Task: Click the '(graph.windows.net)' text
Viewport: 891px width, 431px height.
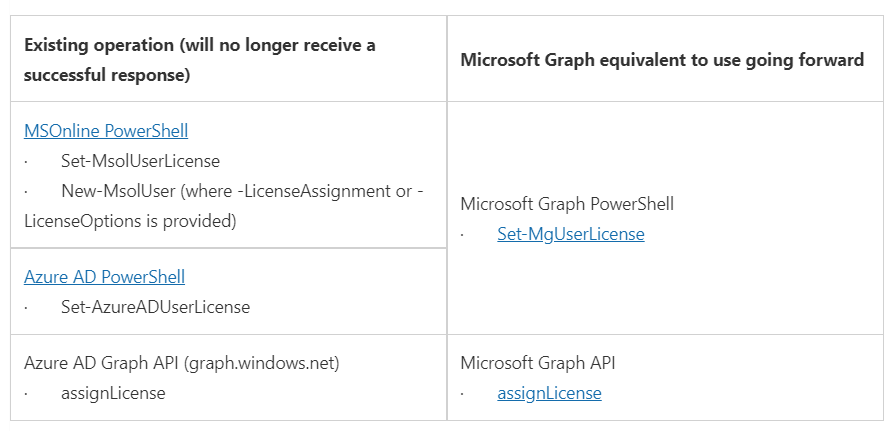Action: 261,363
